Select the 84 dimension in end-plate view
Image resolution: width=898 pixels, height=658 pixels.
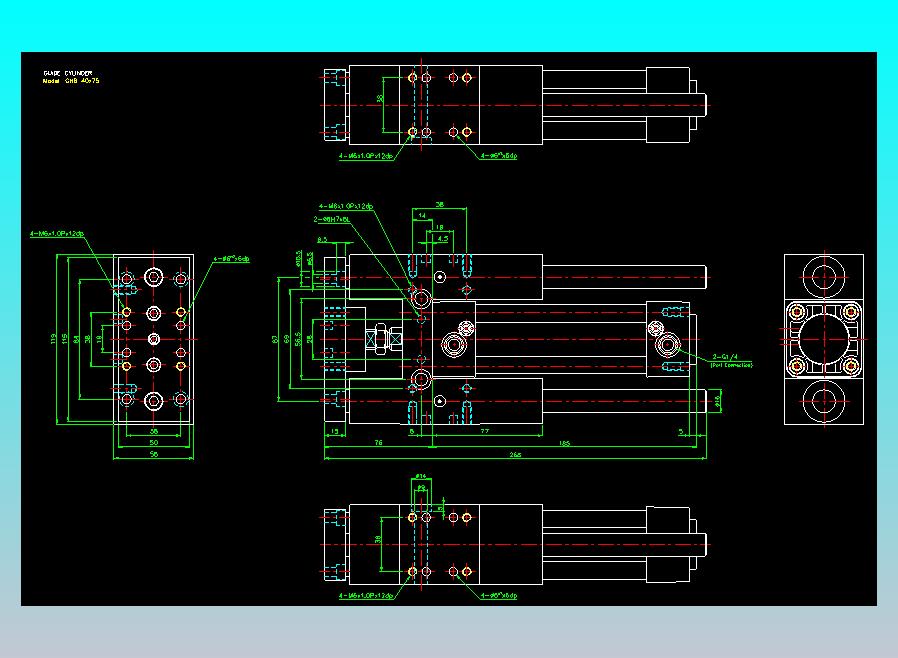[76, 339]
